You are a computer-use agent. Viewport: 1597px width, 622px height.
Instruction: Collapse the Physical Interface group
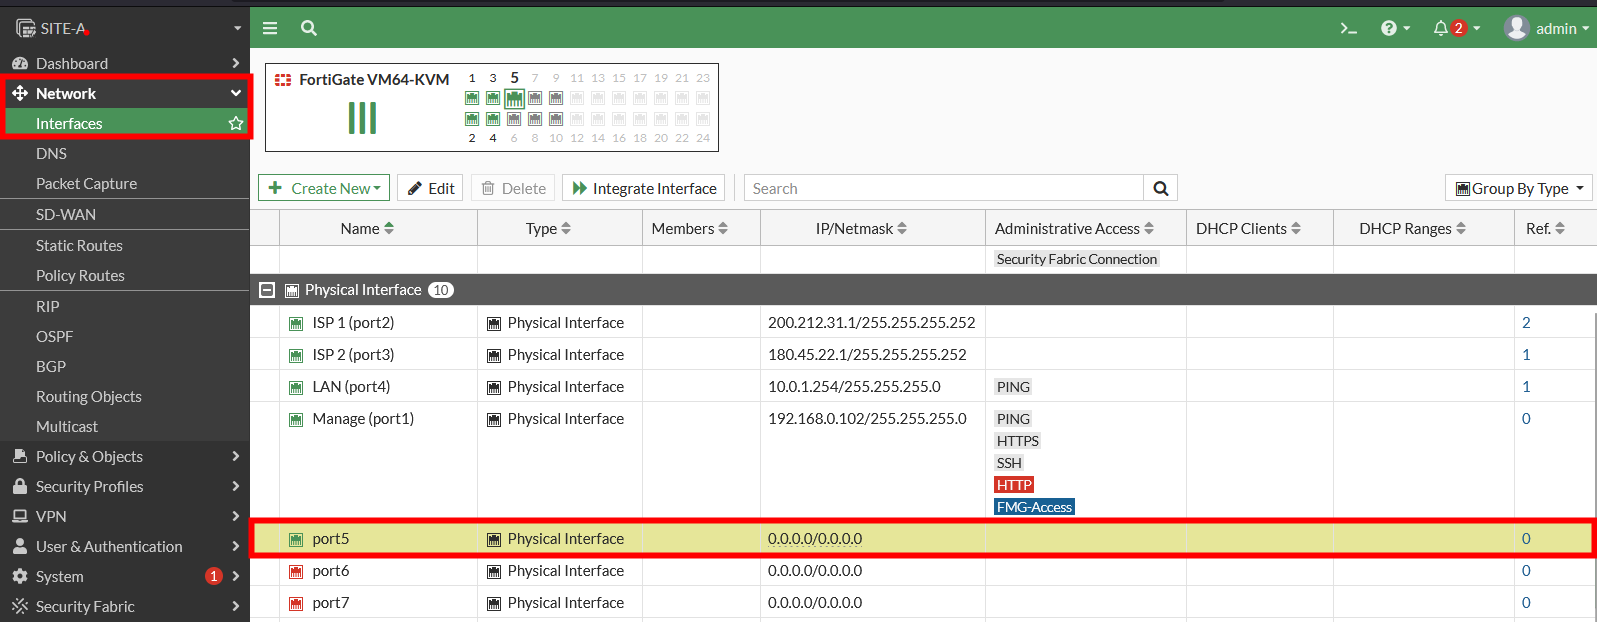(267, 290)
